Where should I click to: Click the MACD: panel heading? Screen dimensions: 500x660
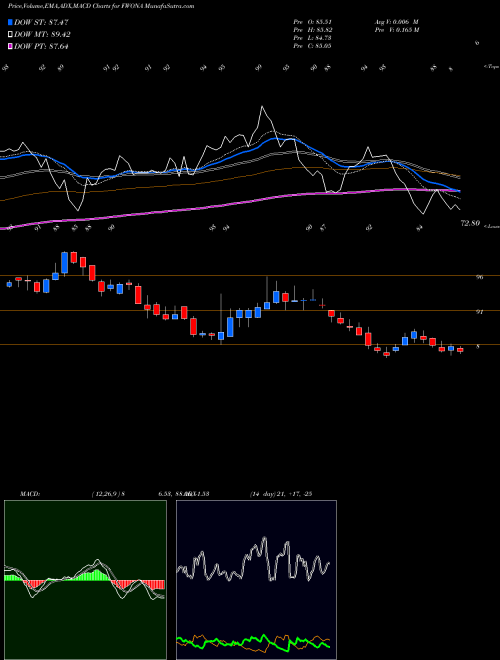[x=29, y=494]
